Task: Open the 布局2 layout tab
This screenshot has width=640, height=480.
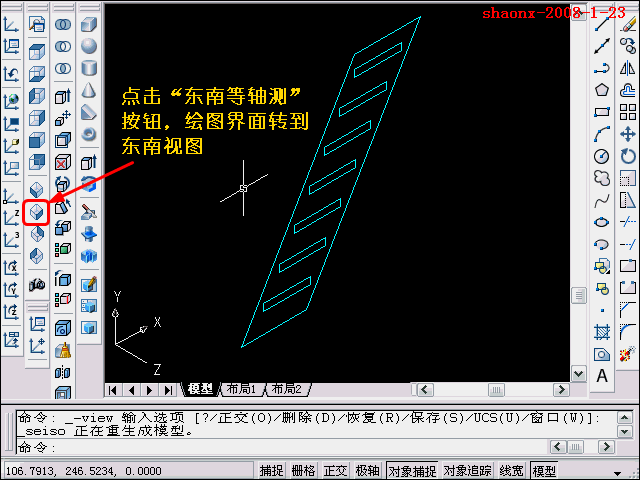Action: [x=285, y=389]
